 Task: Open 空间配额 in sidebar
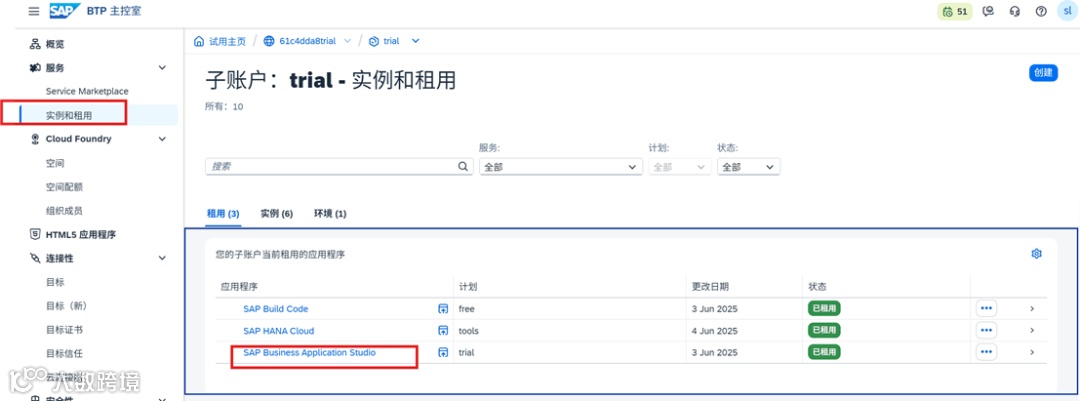coord(64,187)
